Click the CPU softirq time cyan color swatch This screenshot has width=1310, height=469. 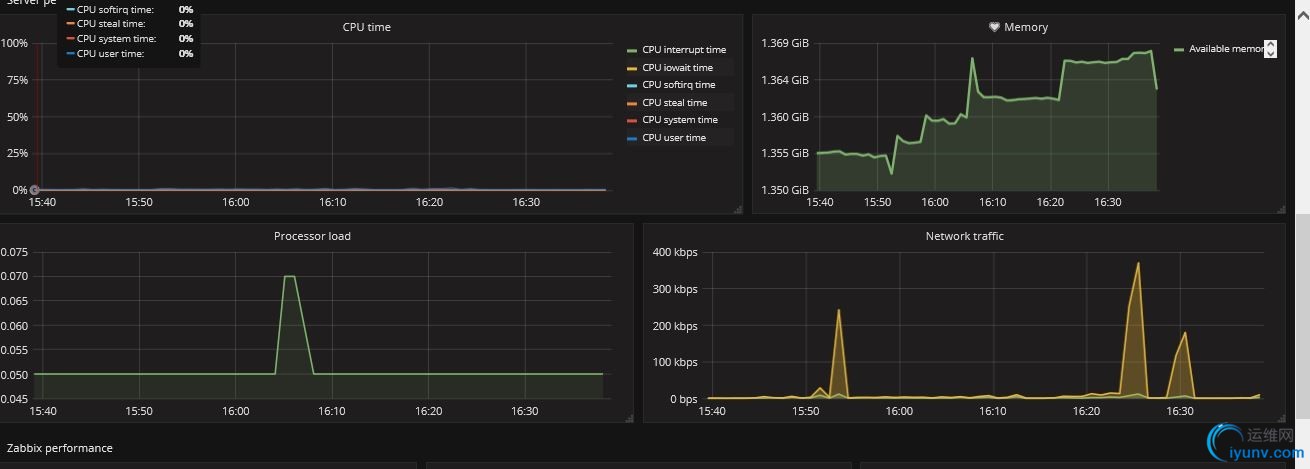tap(632, 85)
